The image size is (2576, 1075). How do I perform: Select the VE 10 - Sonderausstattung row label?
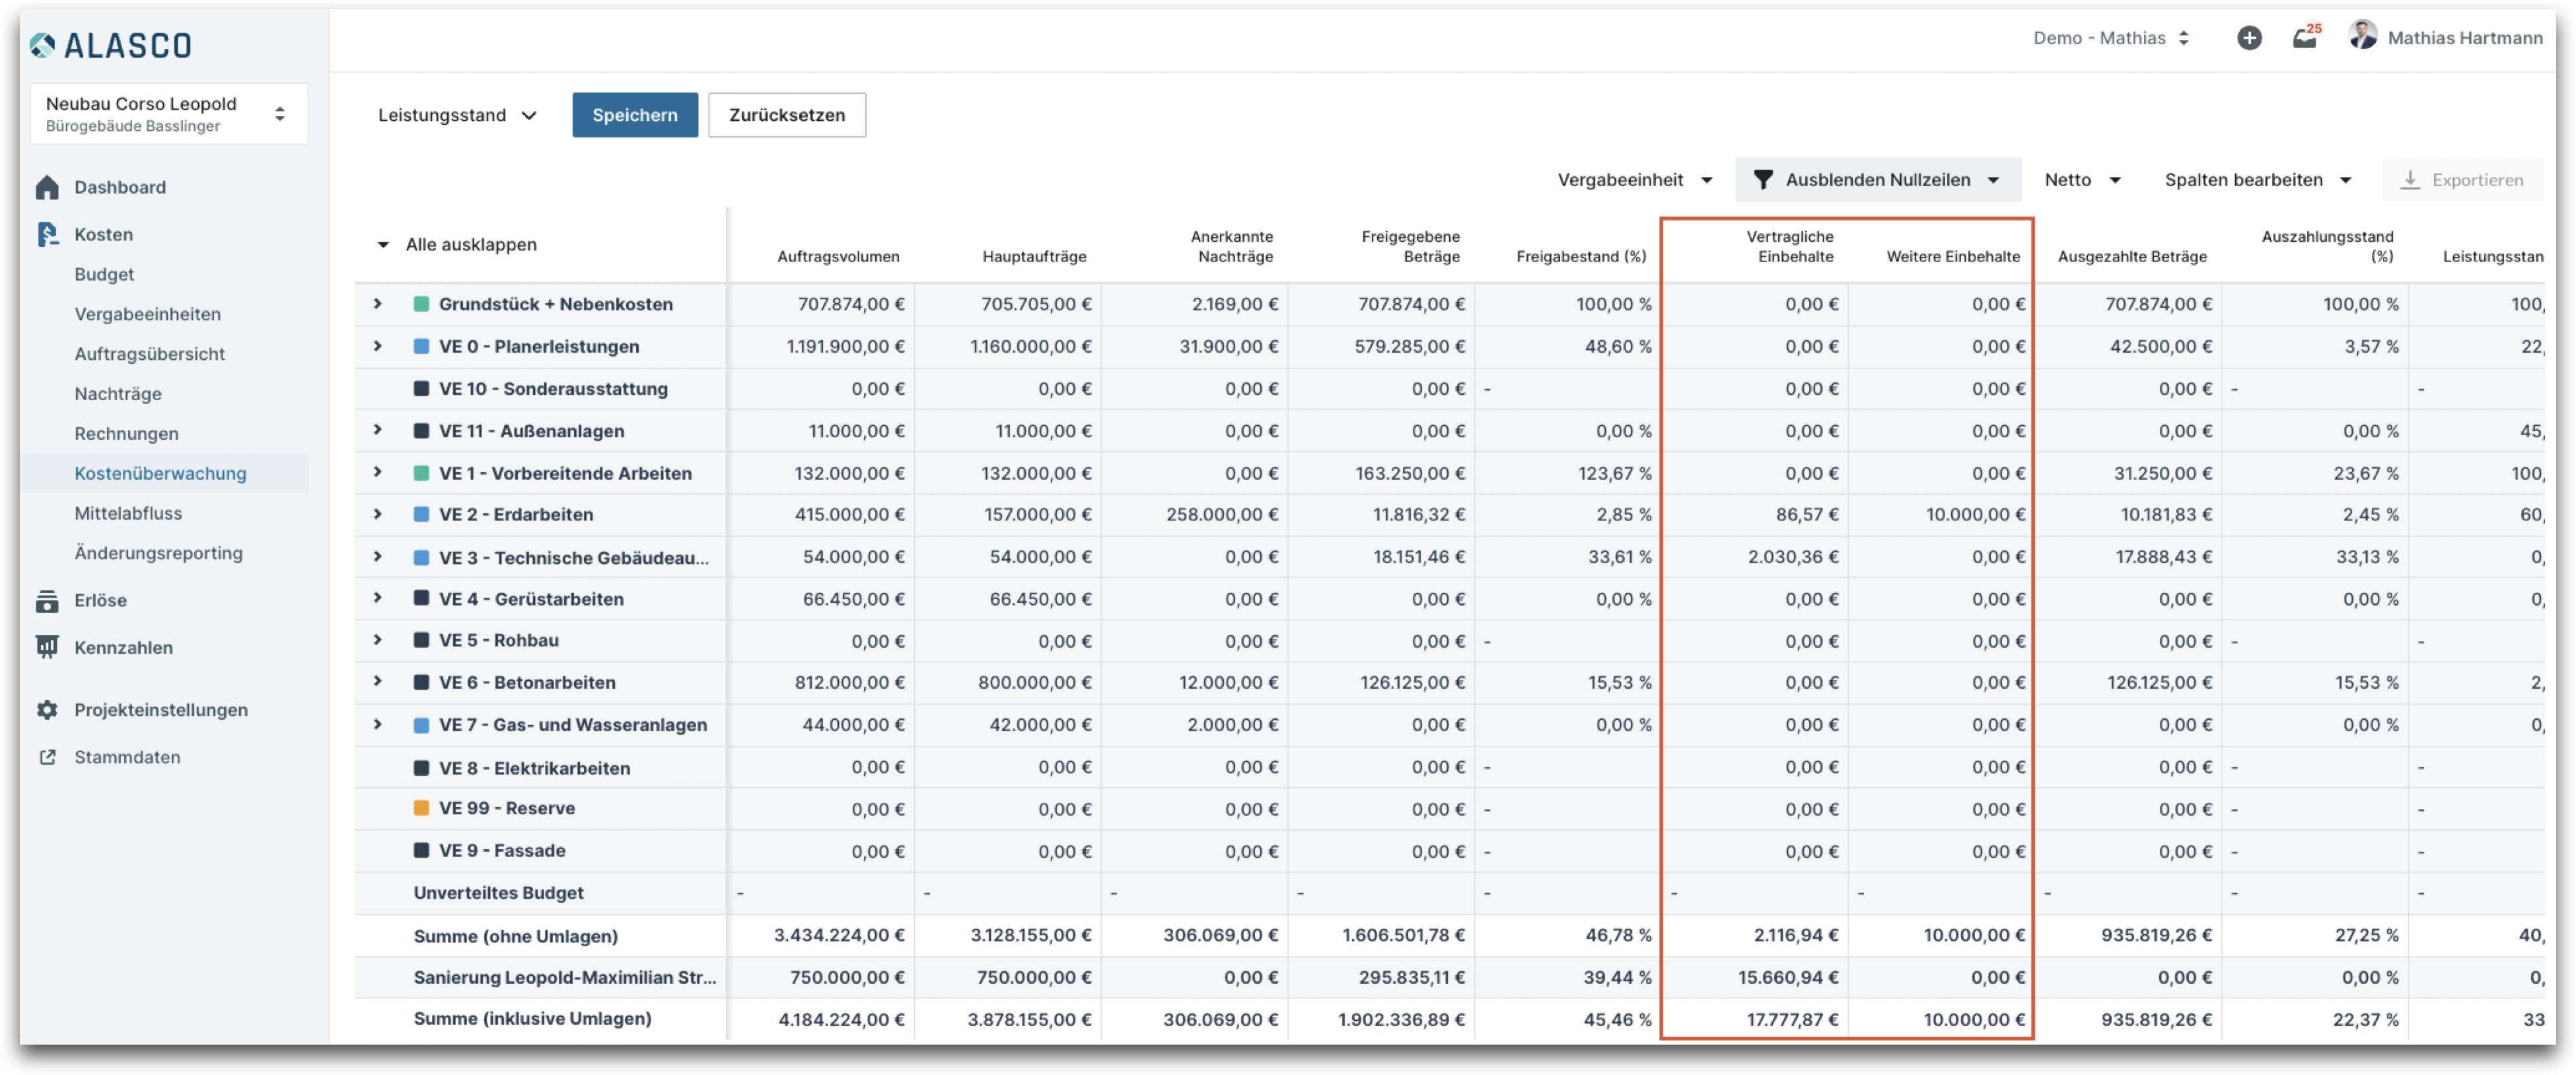tap(553, 389)
